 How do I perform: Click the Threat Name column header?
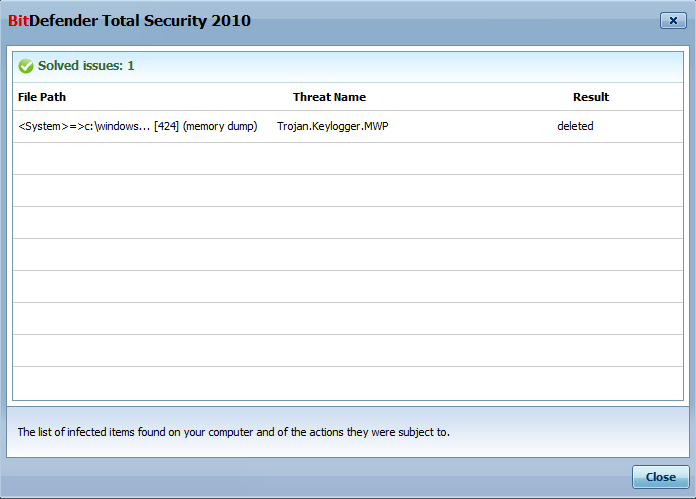point(329,97)
